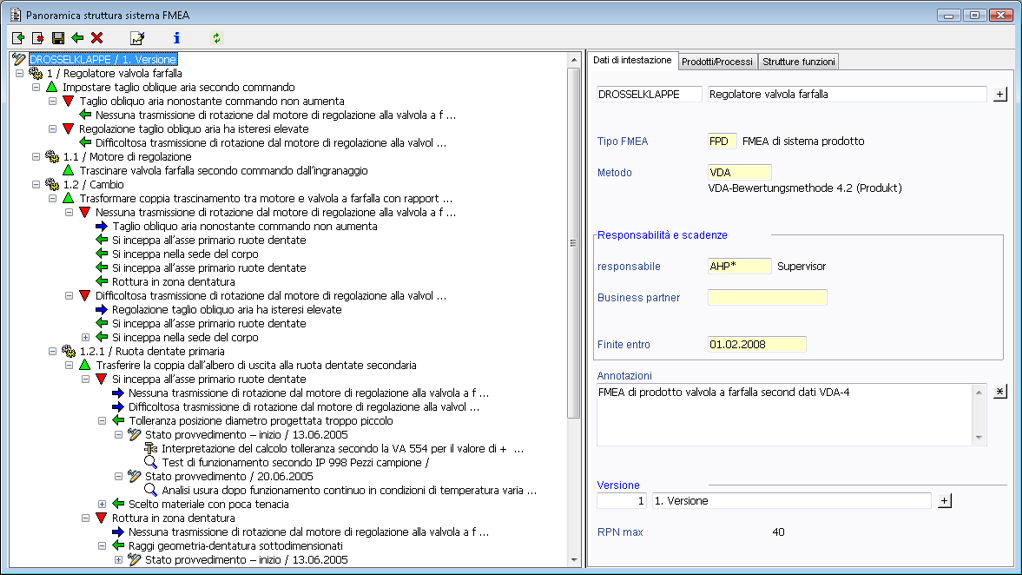Open the edit pencil-and-paper toolbar icon
The image size is (1022, 575).
coord(137,38)
